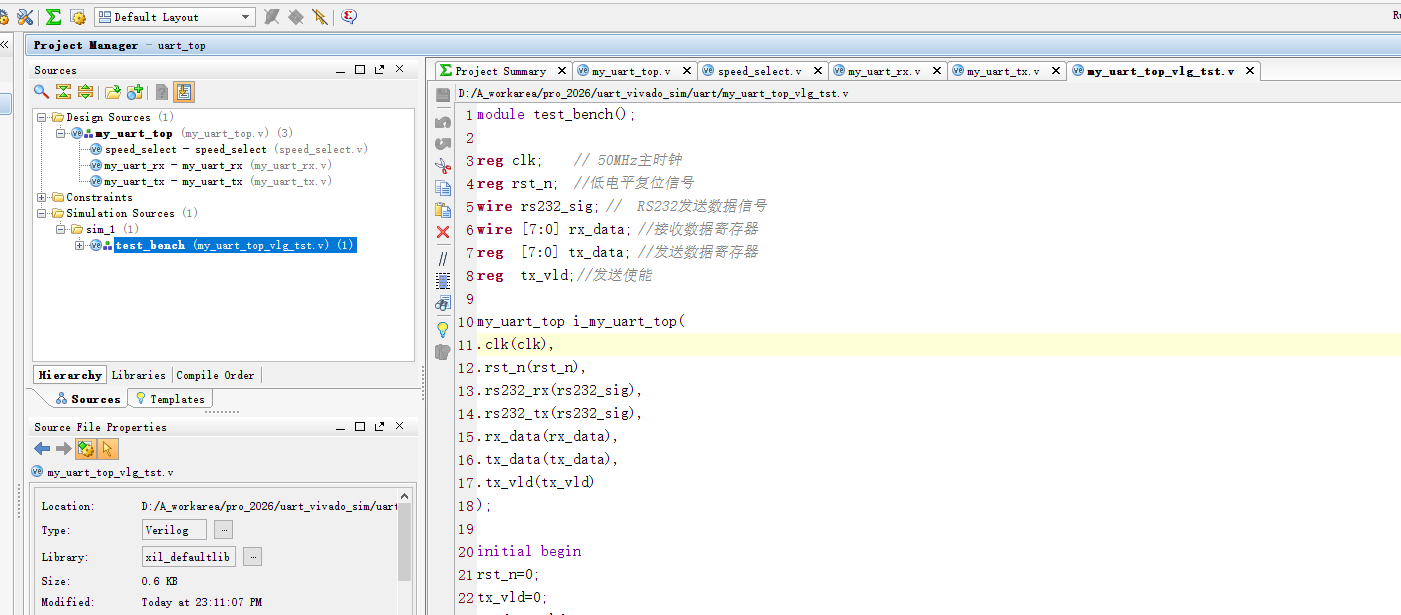Close the my_uart_top_vlg_tst.v tab

coord(1248,71)
